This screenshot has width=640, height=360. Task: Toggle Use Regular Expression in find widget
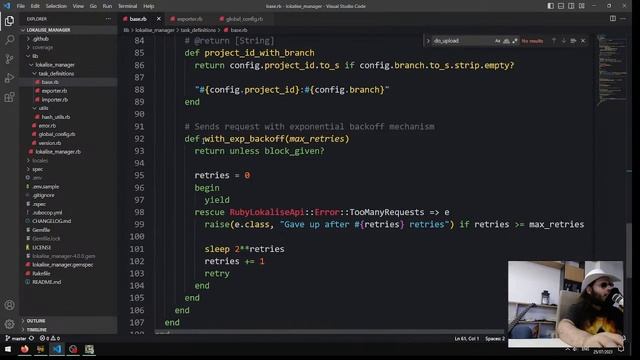point(515,41)
